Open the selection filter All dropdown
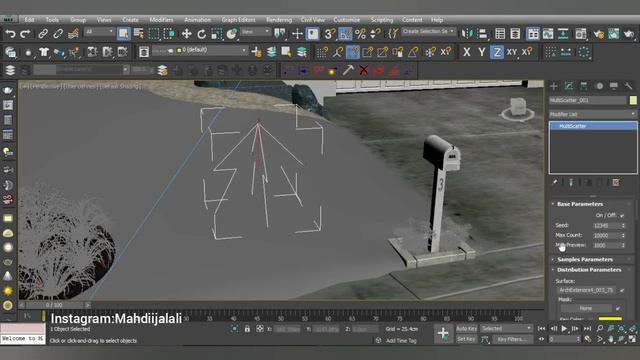The width and height of the screenshot is (640, 360). coord(99,32)
